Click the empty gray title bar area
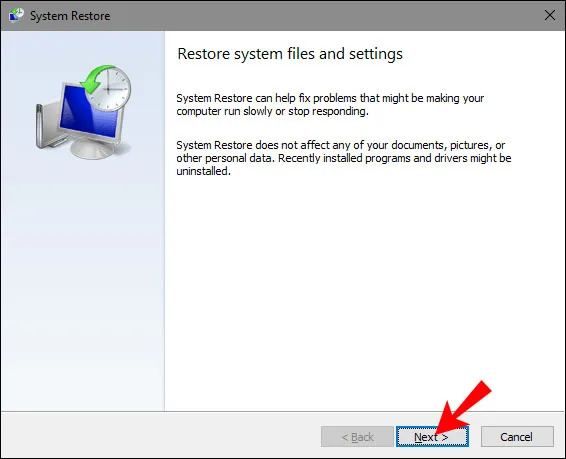The height and width of the screenshot is (459, 566). [x=325, y=16]
